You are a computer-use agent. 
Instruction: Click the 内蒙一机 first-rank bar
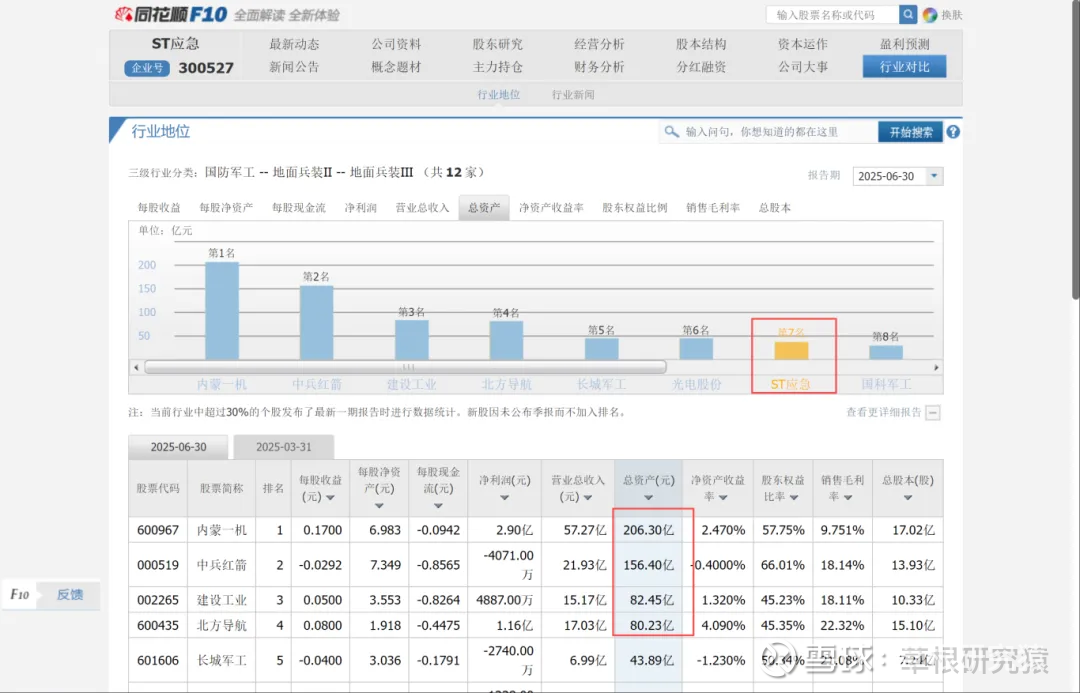point(222,311)
